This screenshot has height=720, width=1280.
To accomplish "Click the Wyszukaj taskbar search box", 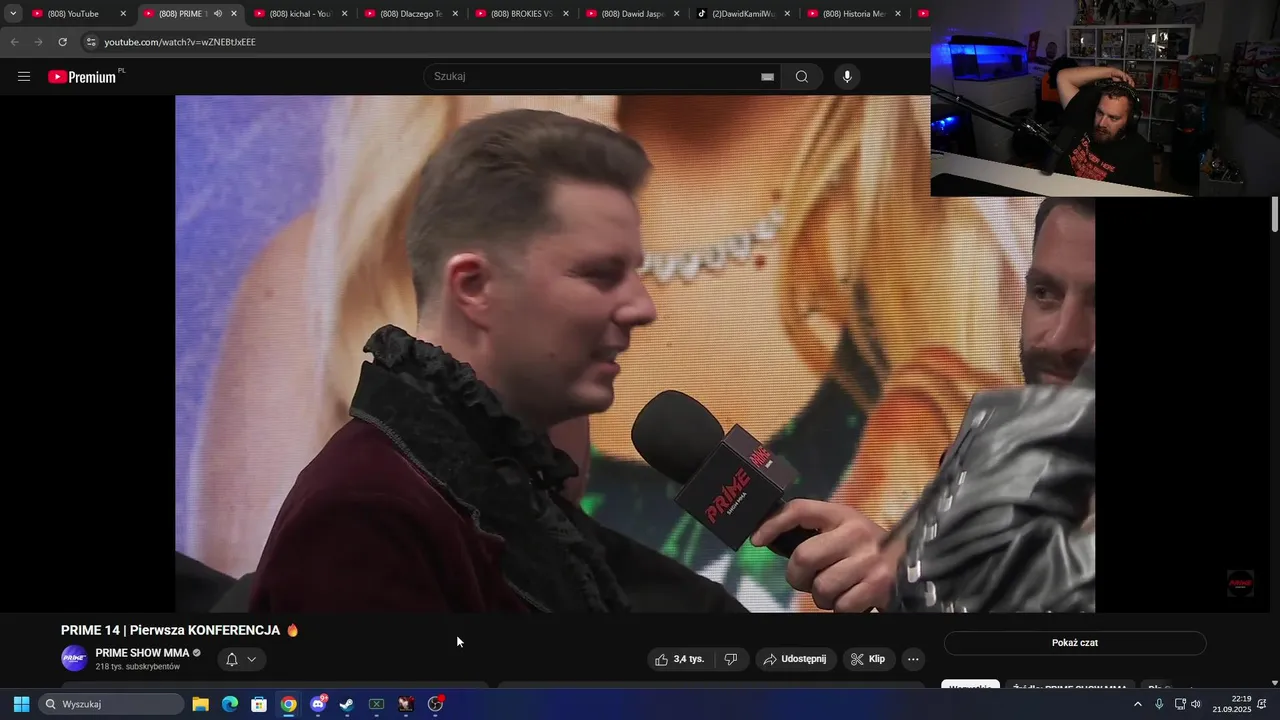I will (x=112, y=704).
